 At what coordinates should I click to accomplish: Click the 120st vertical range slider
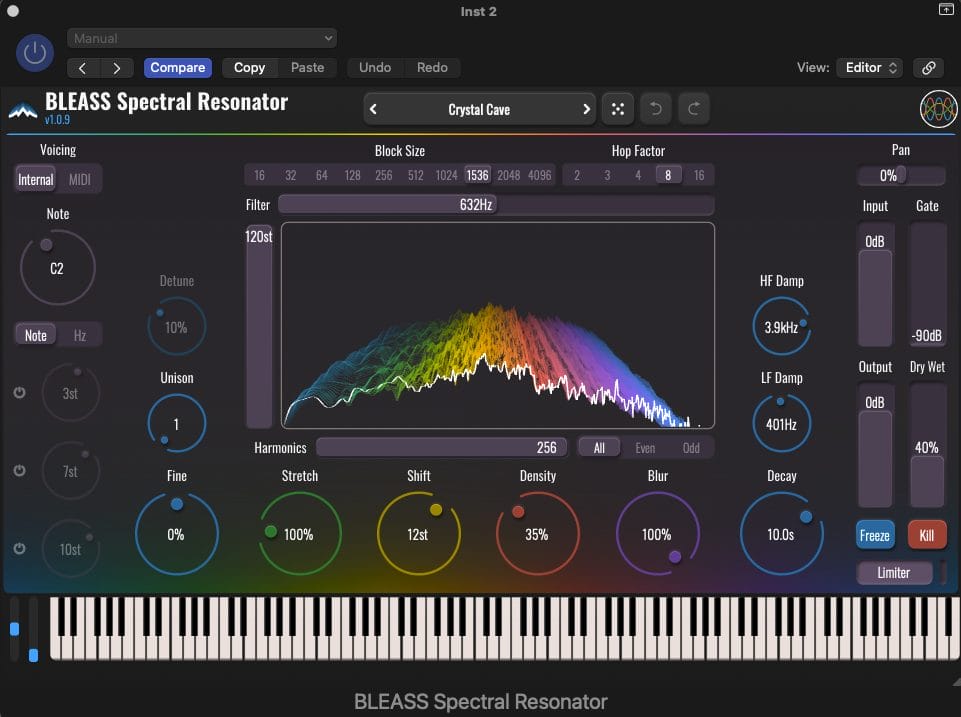tap(259, 326)
